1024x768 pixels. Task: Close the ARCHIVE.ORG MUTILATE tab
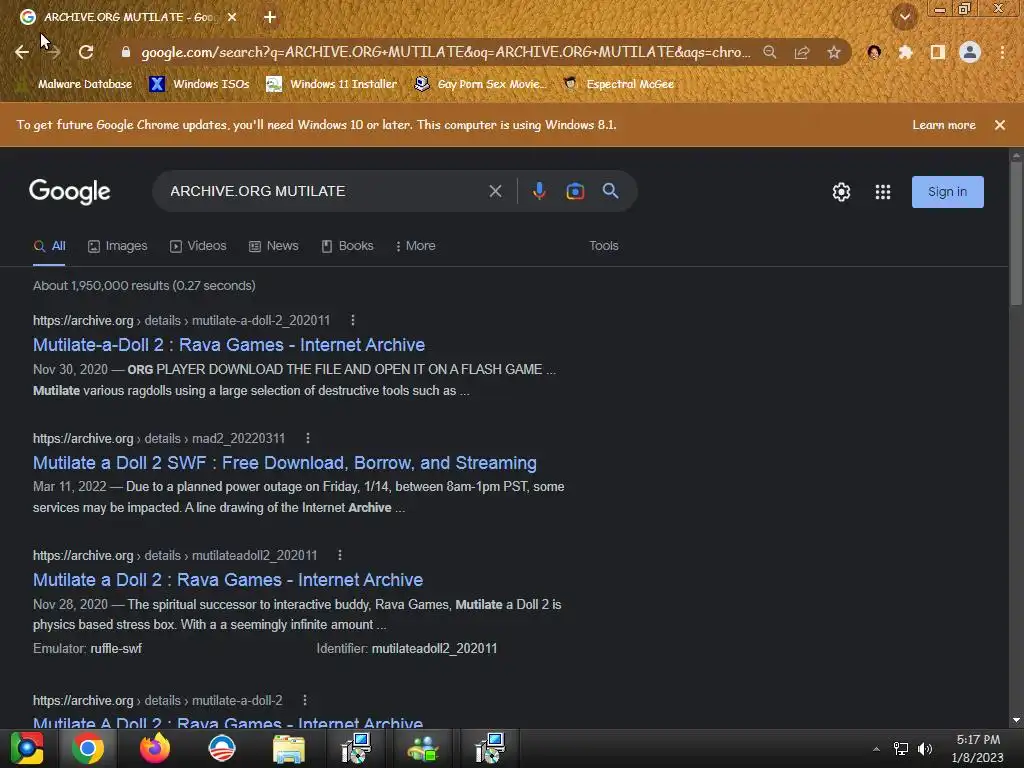pos(232,17)
